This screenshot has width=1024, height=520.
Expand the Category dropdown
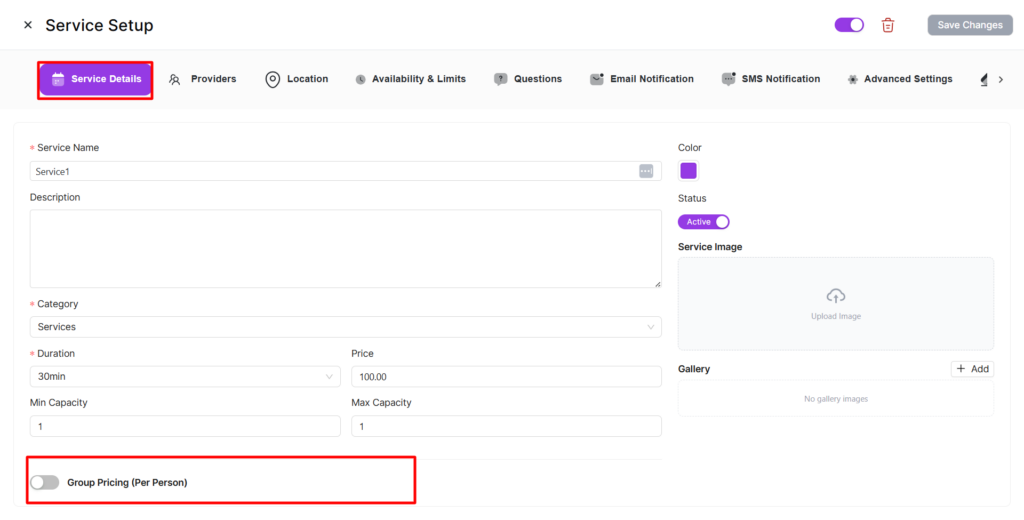(345, 327)
